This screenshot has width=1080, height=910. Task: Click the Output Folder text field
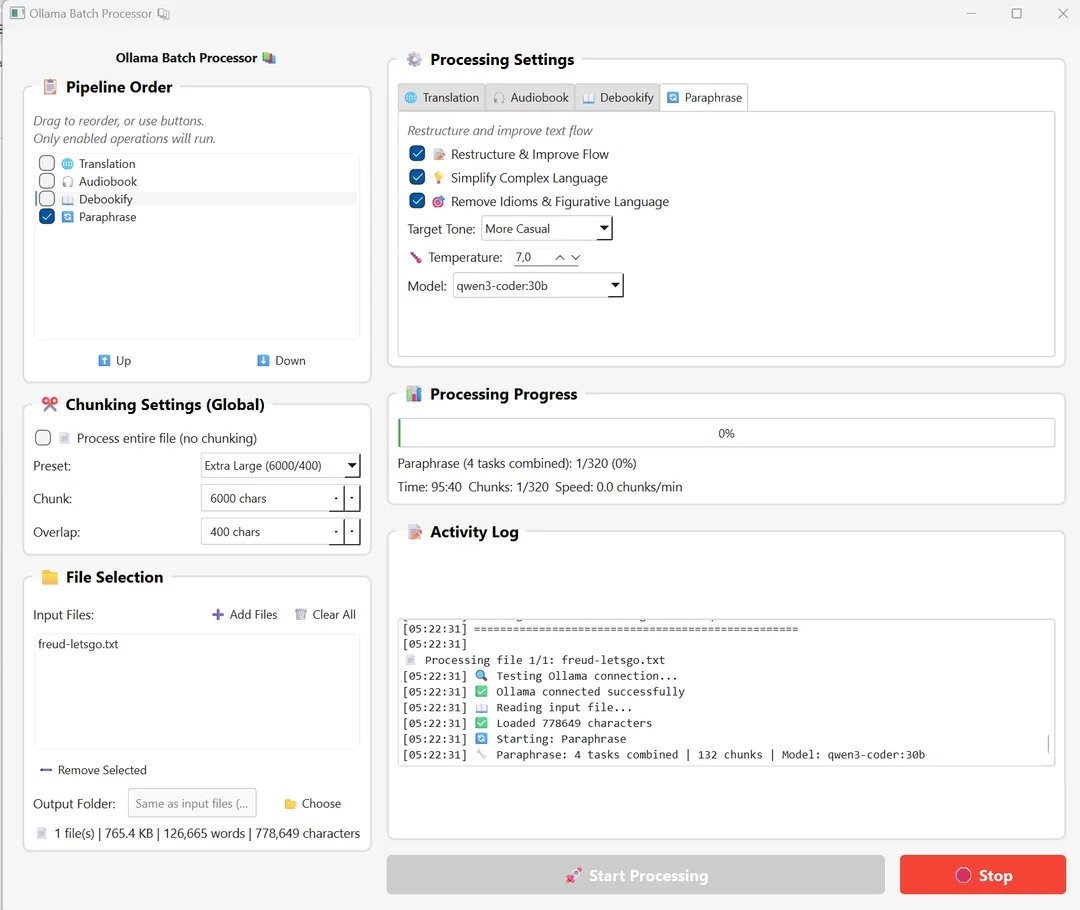coord(192,804)
